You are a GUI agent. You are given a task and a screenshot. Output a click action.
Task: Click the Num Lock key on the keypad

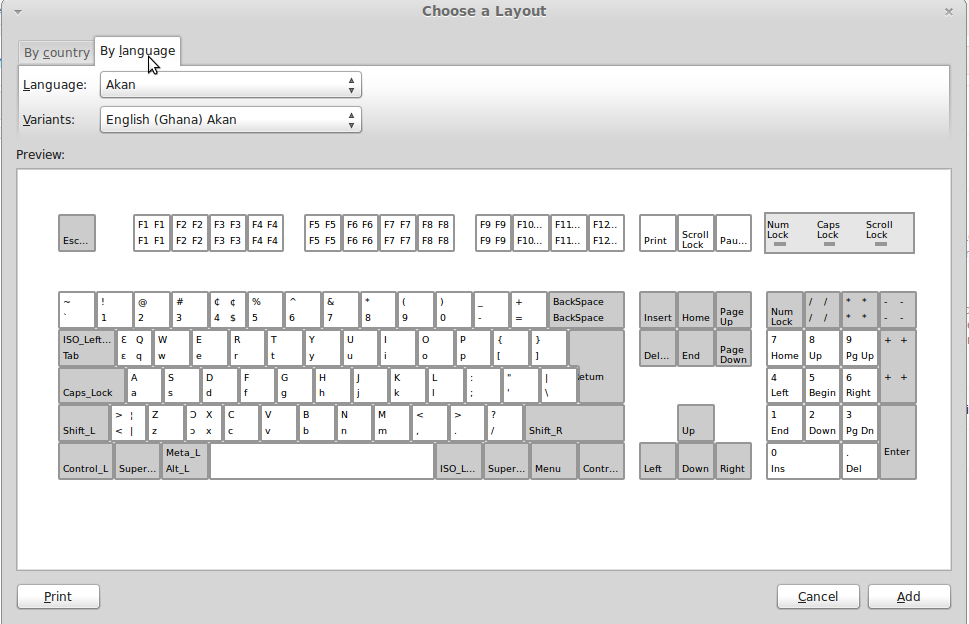(785, 309)
